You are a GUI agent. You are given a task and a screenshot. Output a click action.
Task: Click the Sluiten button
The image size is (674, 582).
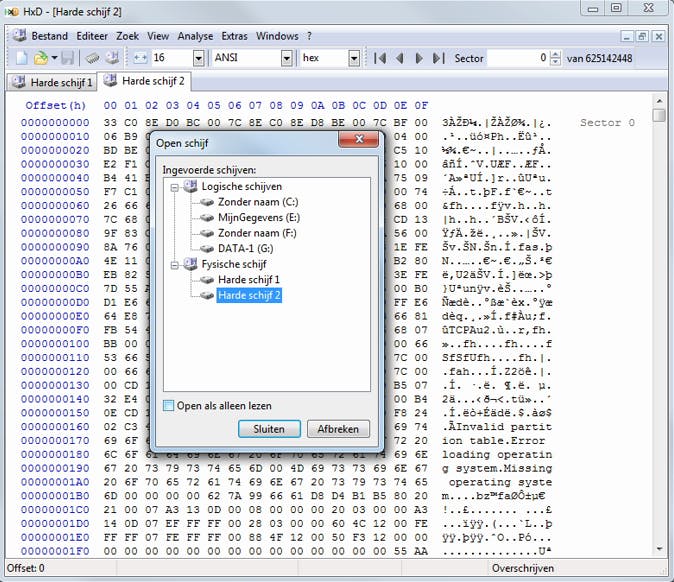(x=269, y=429)
